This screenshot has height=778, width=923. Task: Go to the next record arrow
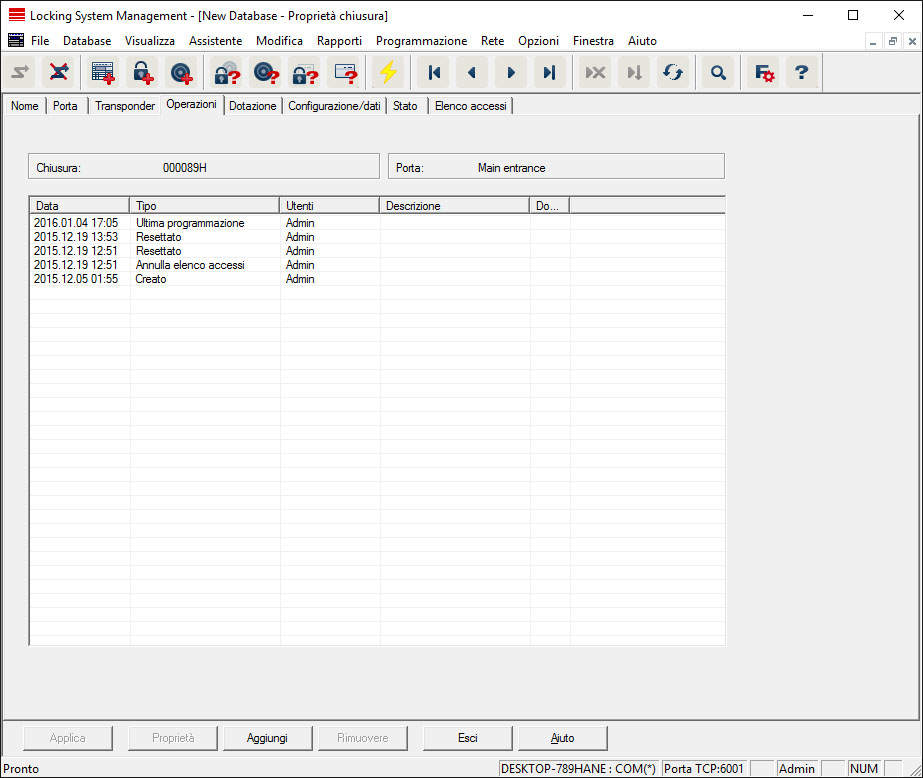511,73
